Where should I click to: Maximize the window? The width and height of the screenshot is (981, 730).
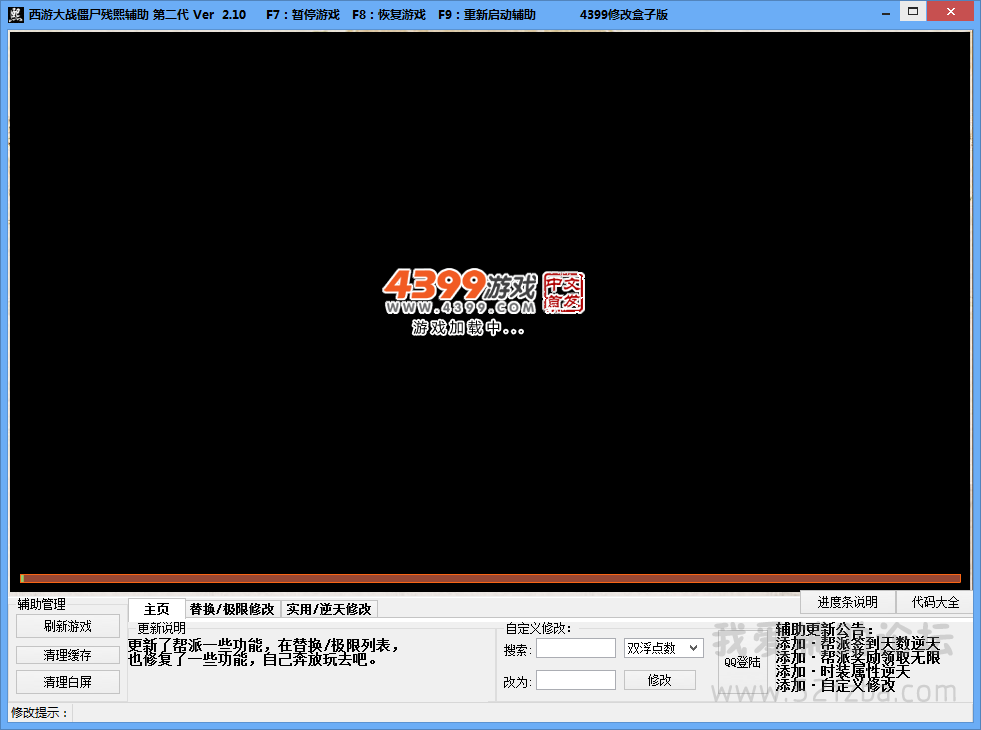click(x=913, y=11)
